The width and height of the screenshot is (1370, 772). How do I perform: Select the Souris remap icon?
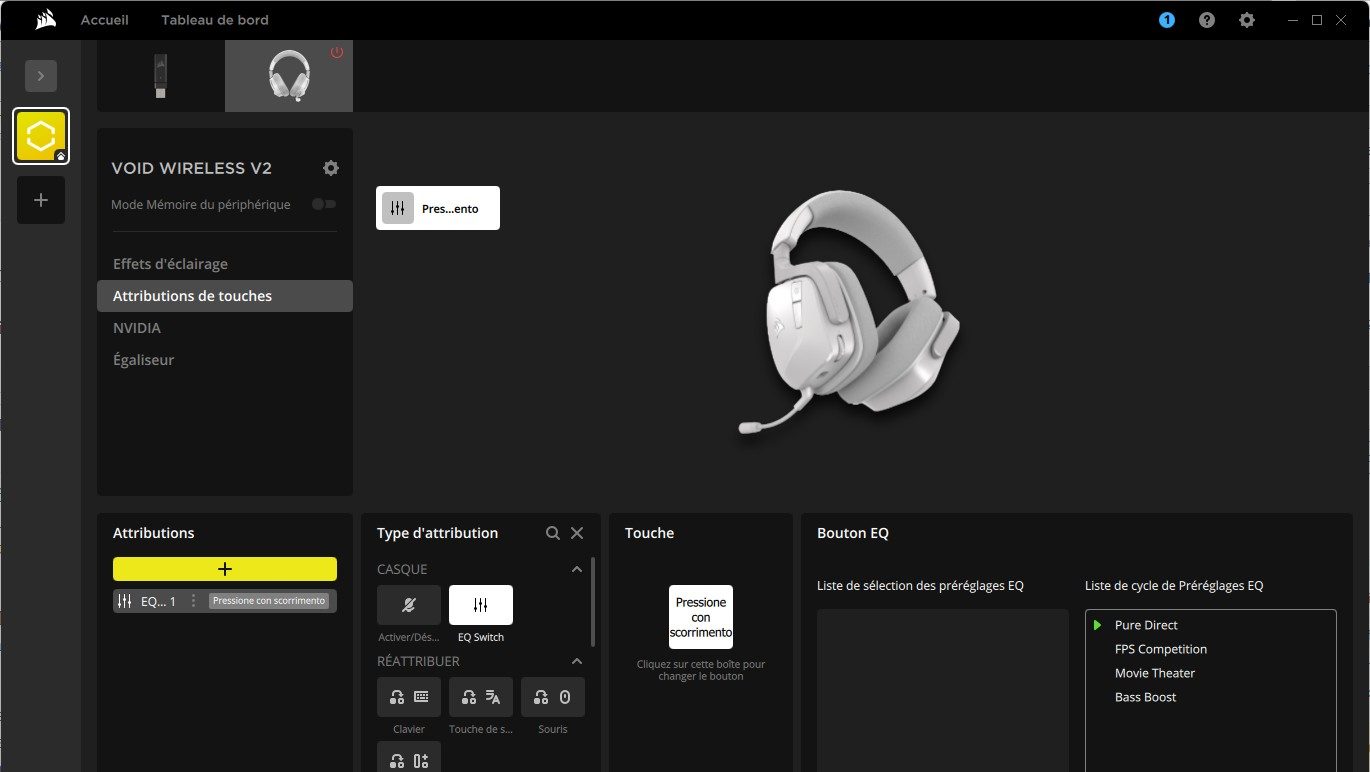[552, 696]
